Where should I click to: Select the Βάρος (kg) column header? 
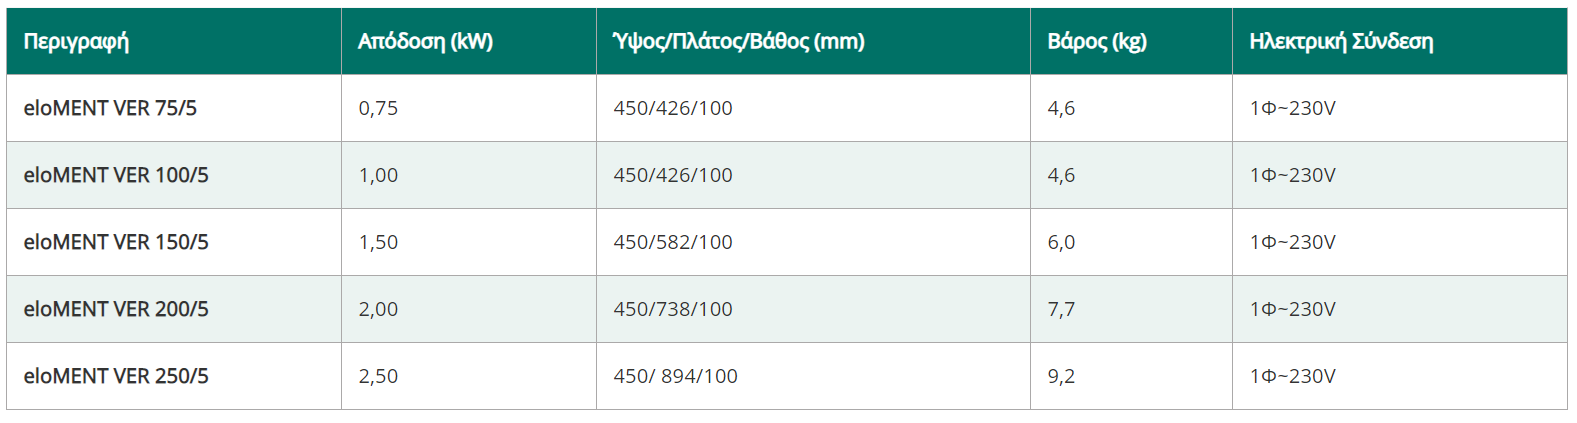tap(1097, 41)
